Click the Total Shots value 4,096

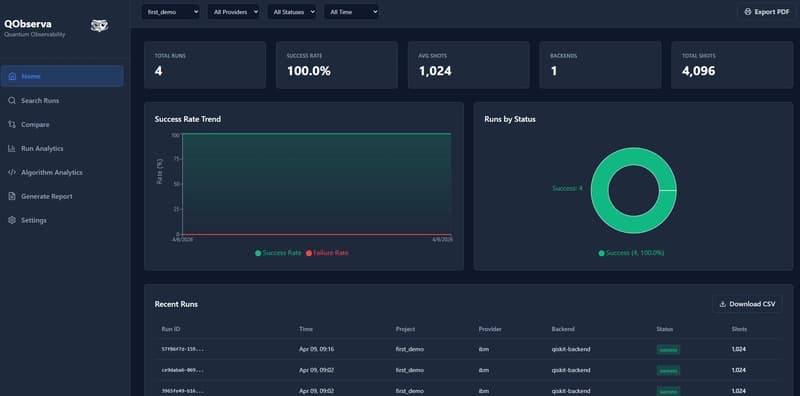tap(698, 71)
